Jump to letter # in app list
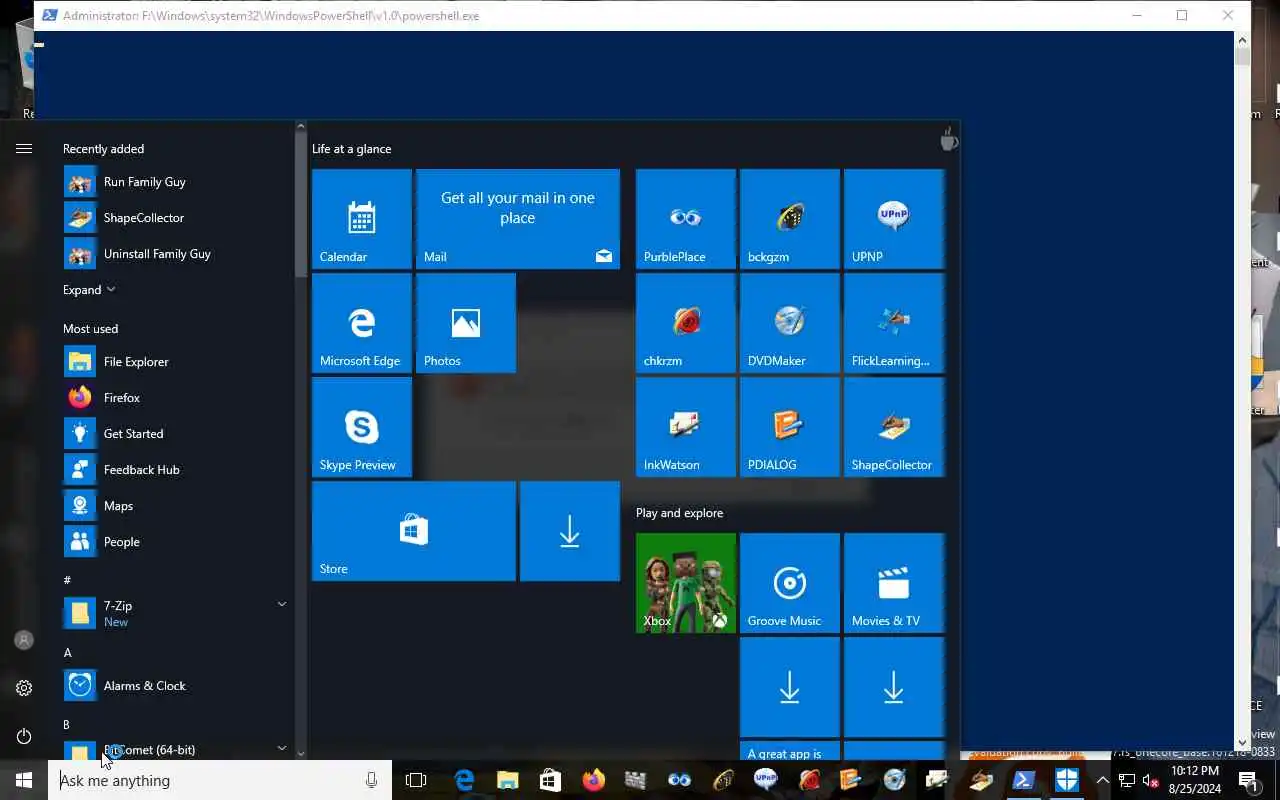This screenshot has width=1280, height=800. tap(67, 580)
